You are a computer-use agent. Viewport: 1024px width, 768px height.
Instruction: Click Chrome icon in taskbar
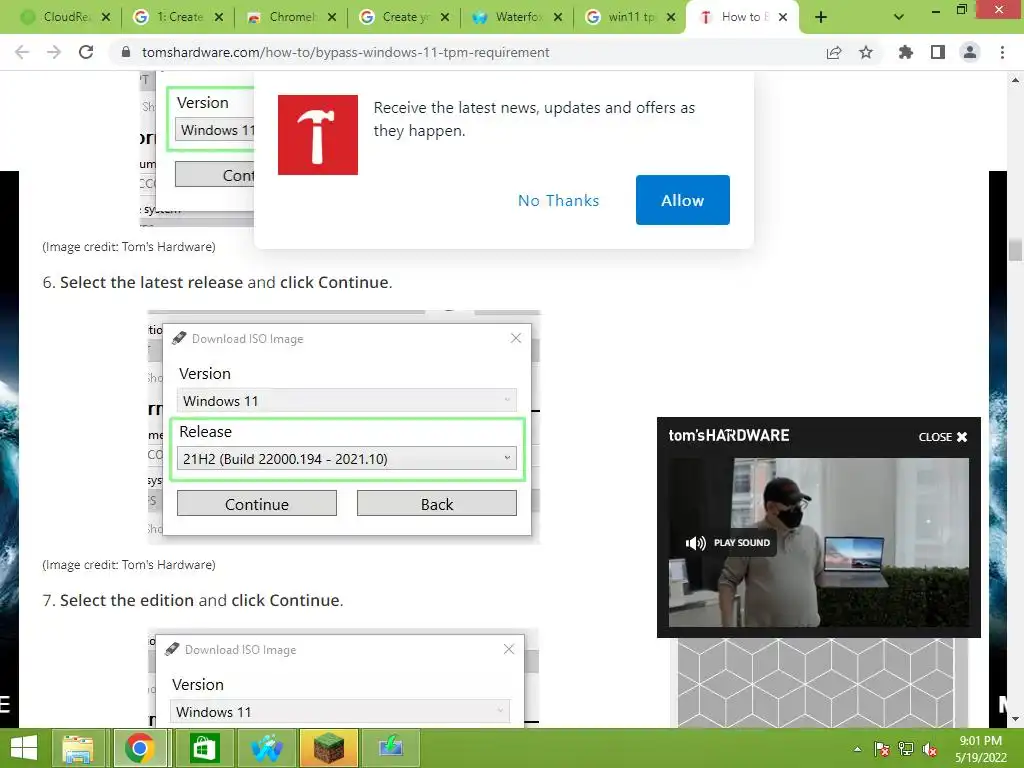coord(140,748)
